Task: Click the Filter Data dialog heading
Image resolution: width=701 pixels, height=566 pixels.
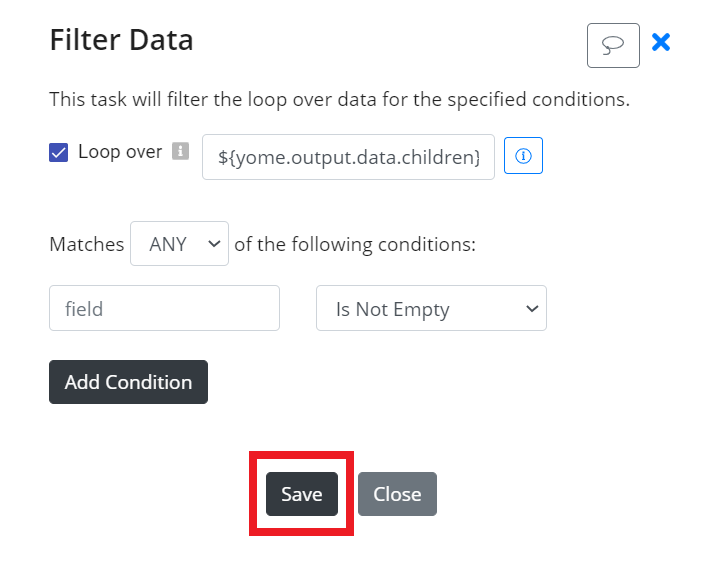Action: [x=121, y=40]
